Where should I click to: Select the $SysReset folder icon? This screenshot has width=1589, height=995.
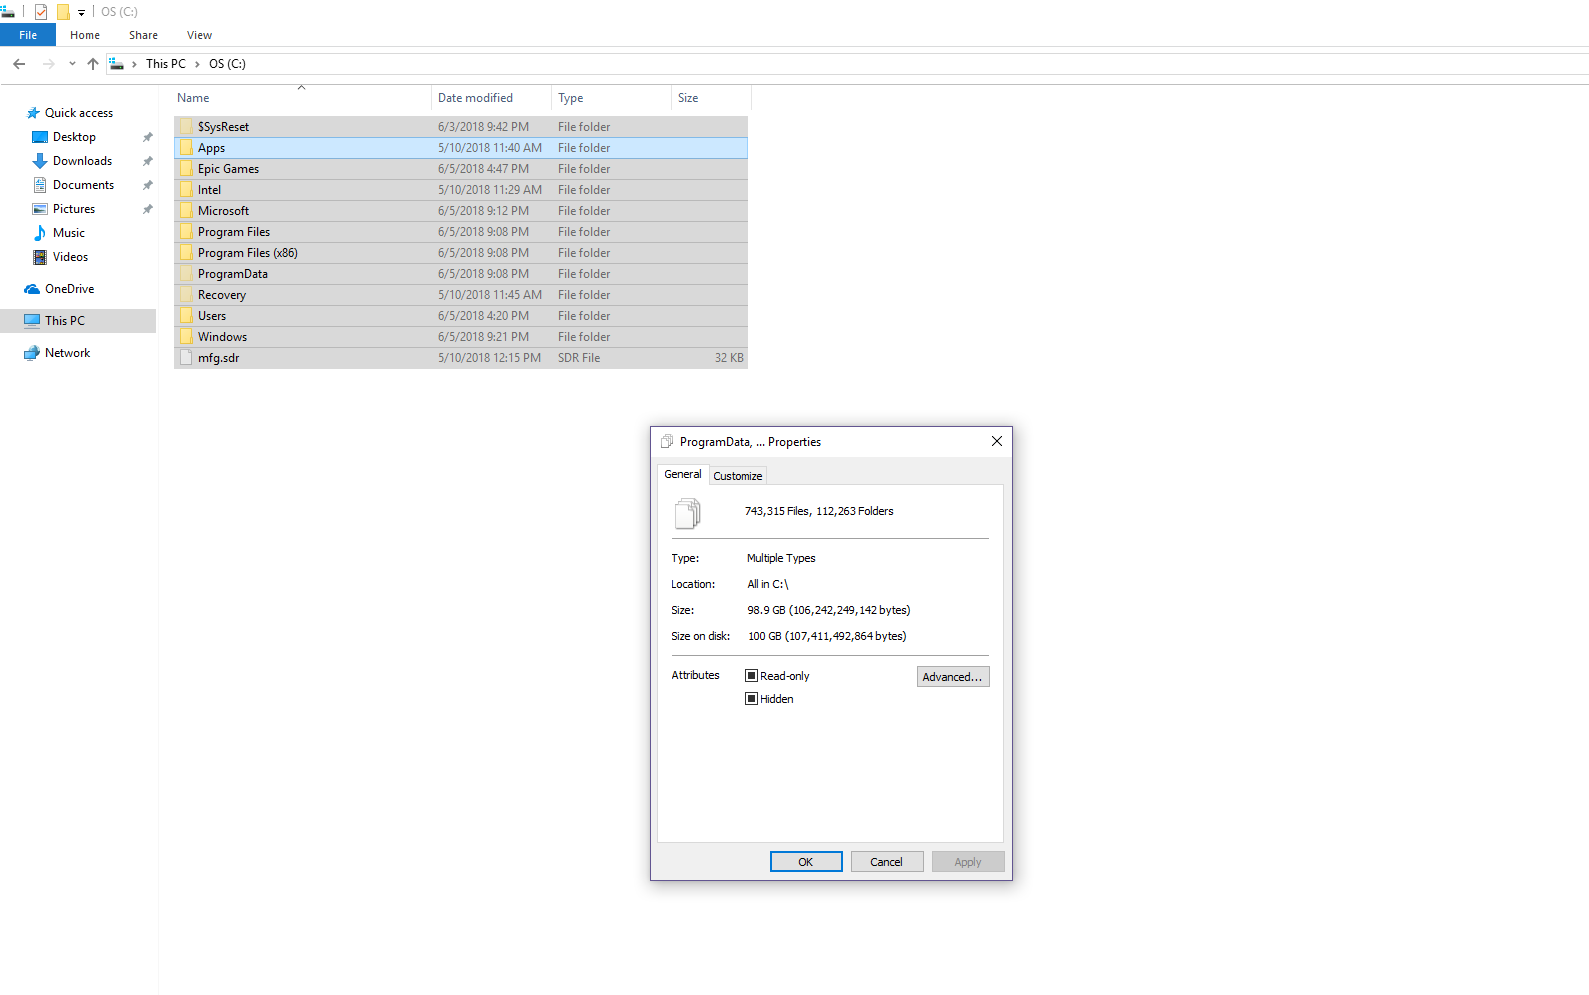[x=186, y=127]
